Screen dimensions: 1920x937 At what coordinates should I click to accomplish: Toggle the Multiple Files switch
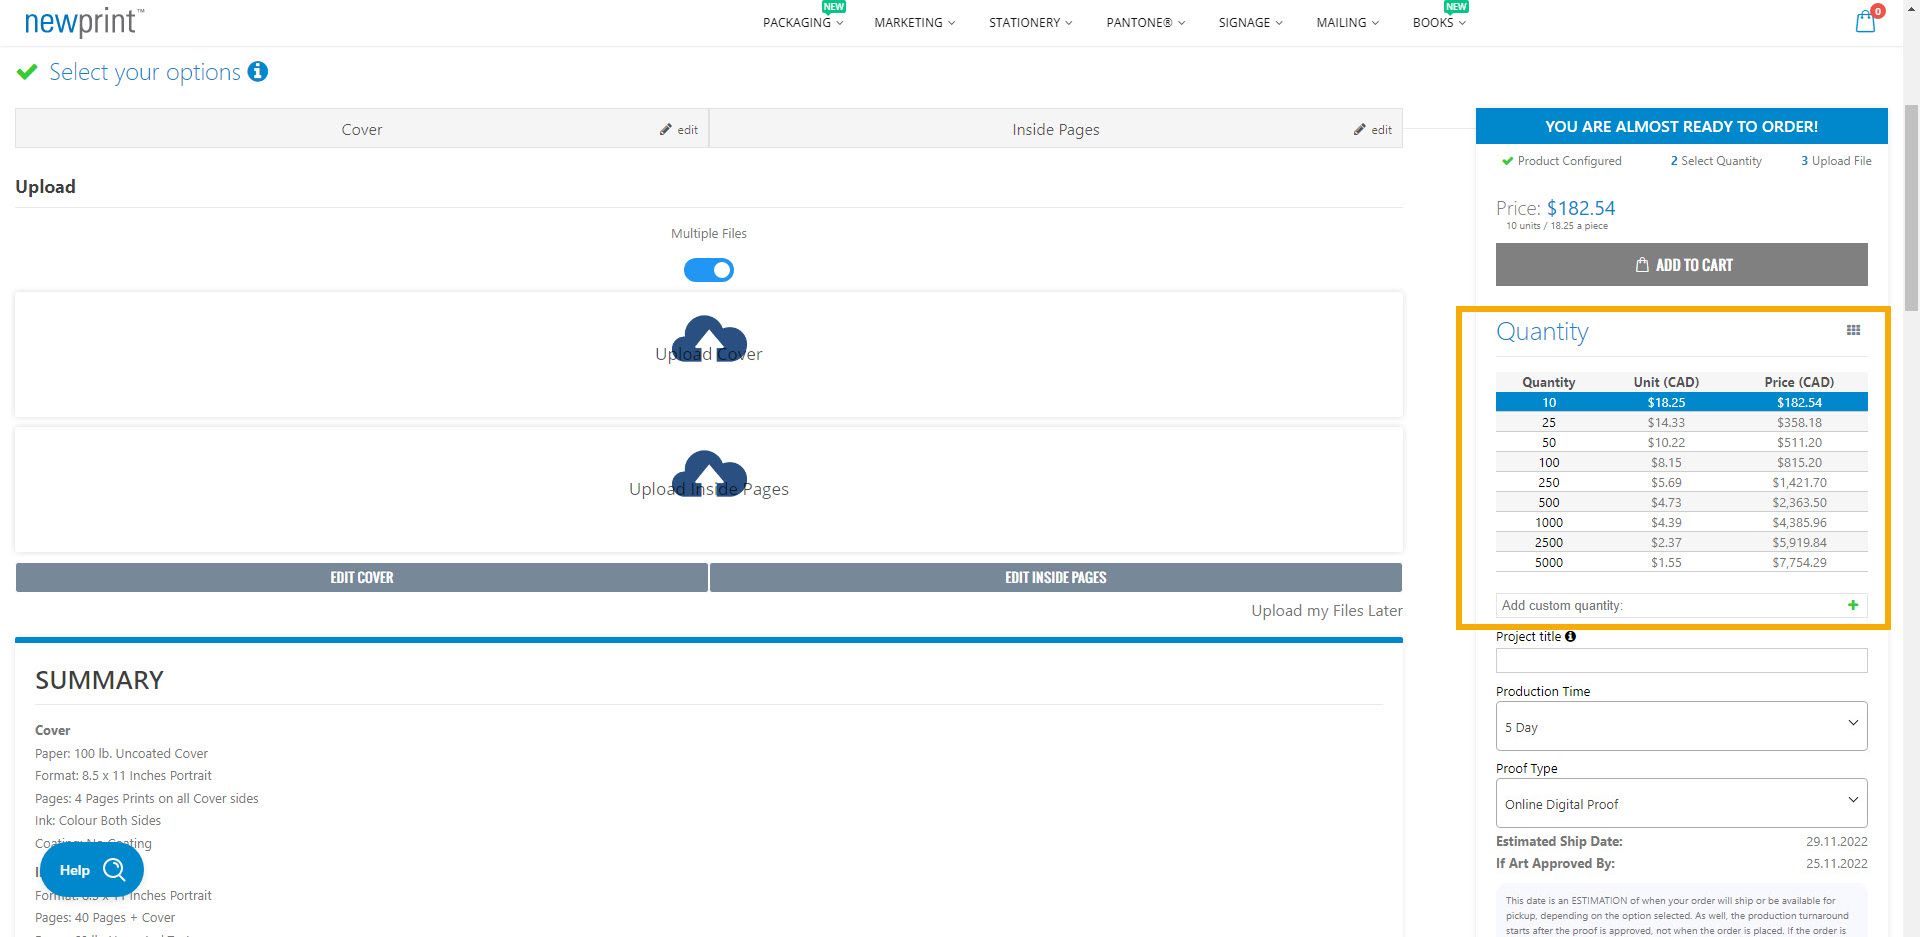pos(709,270)
